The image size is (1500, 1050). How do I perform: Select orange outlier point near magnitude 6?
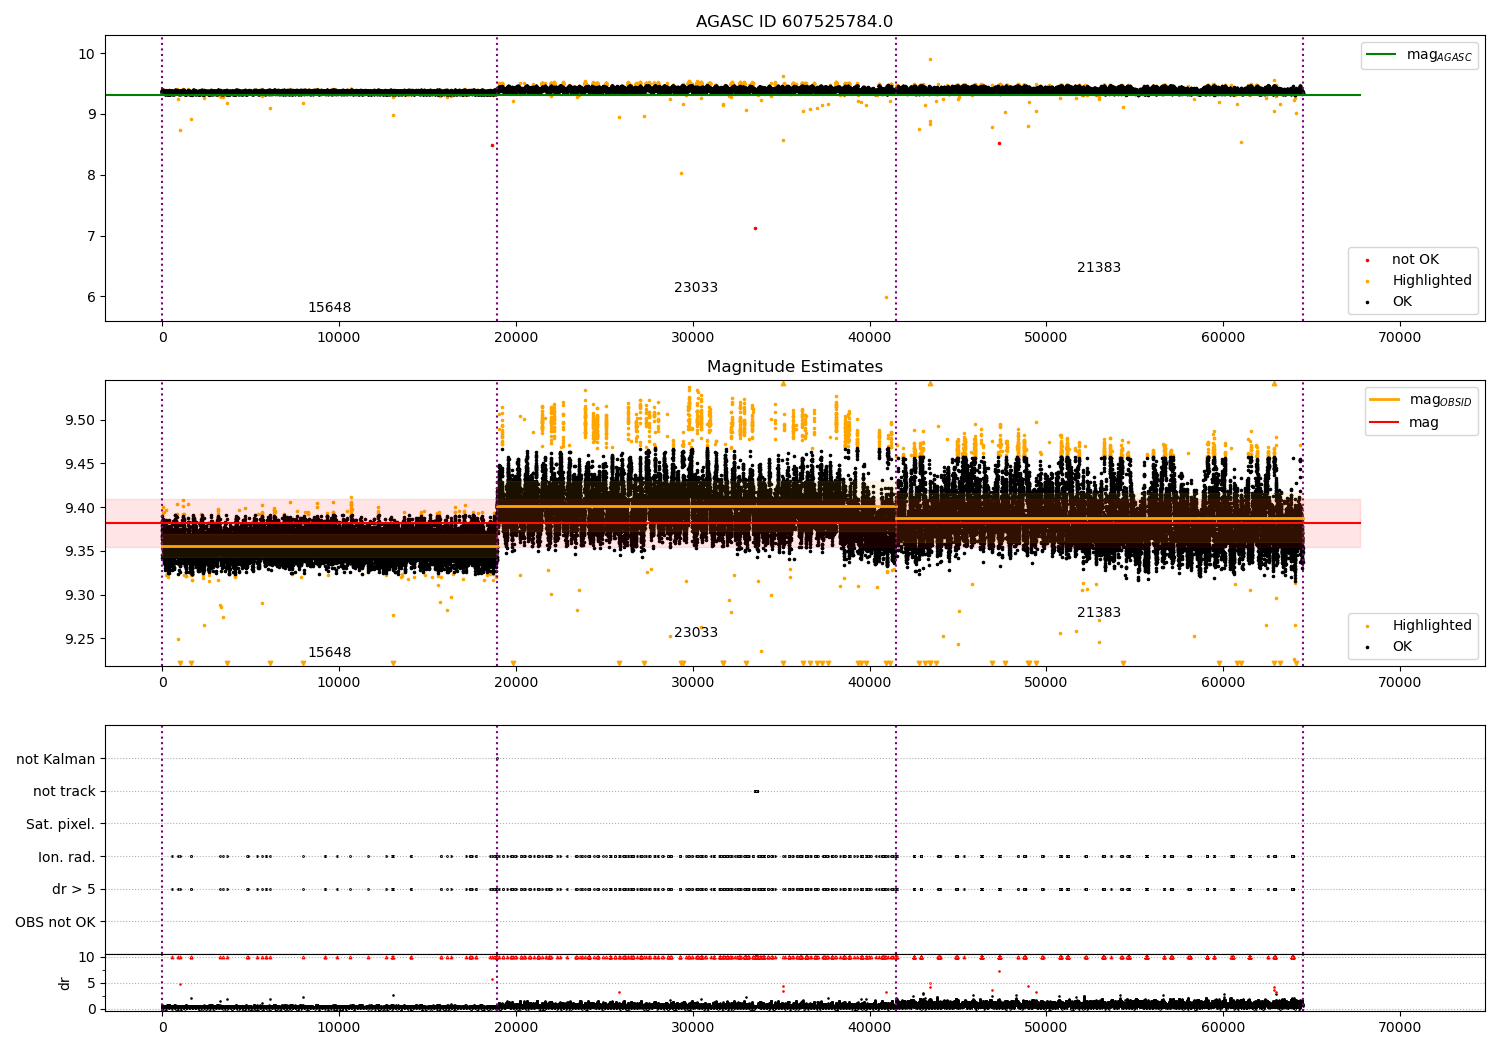click(x=886, y=297)
